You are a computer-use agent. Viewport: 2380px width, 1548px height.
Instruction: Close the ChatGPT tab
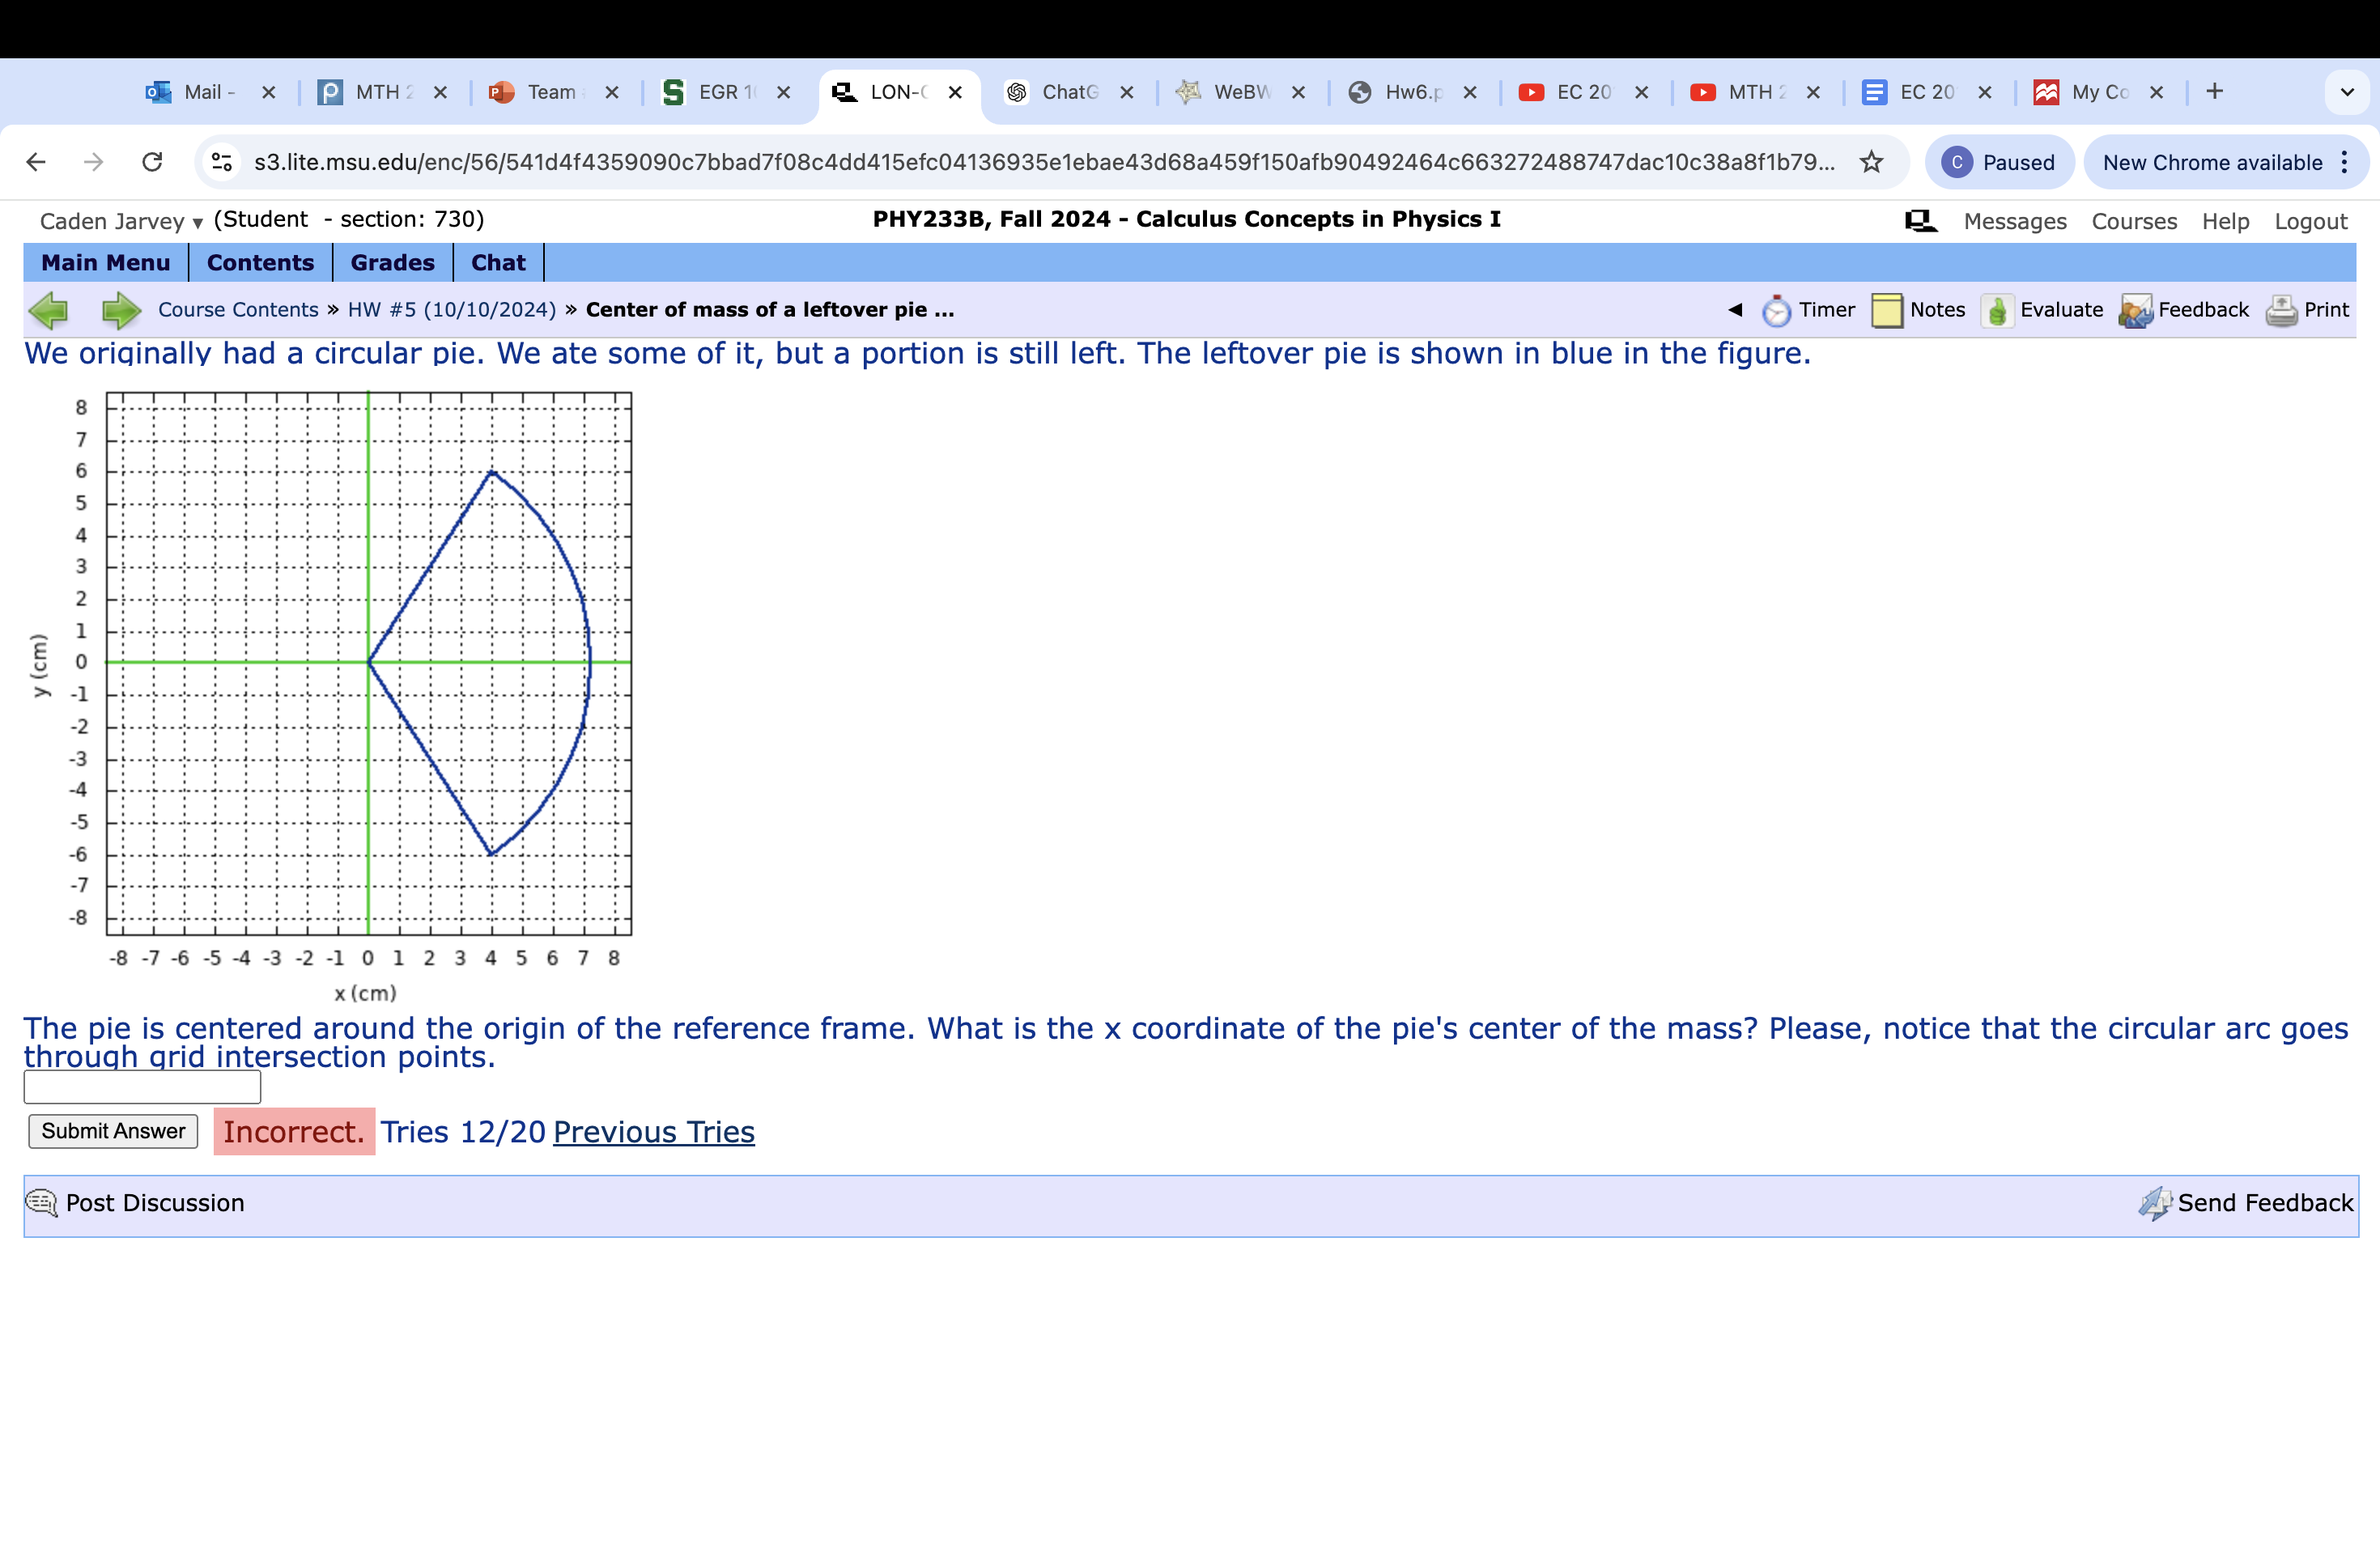click(x=1126, y=92)
